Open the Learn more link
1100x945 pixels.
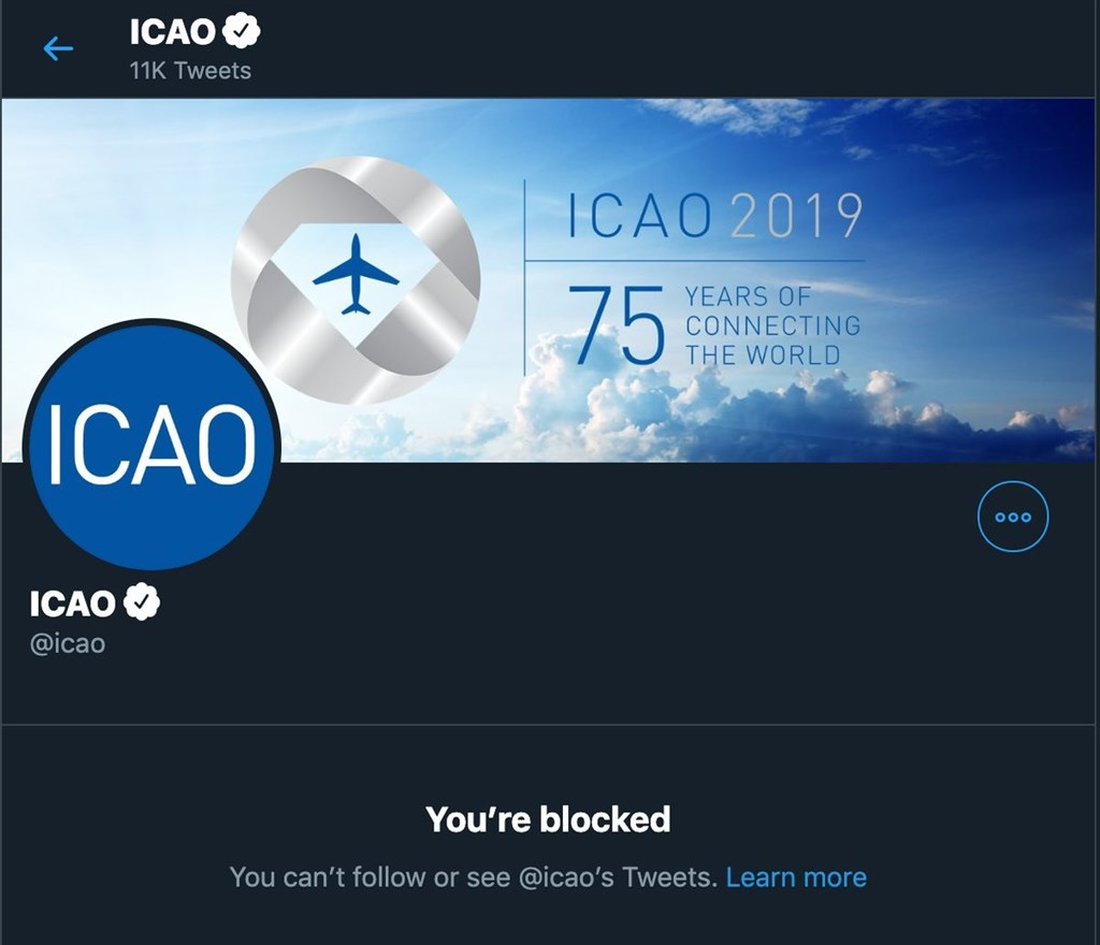coord(796,877)
